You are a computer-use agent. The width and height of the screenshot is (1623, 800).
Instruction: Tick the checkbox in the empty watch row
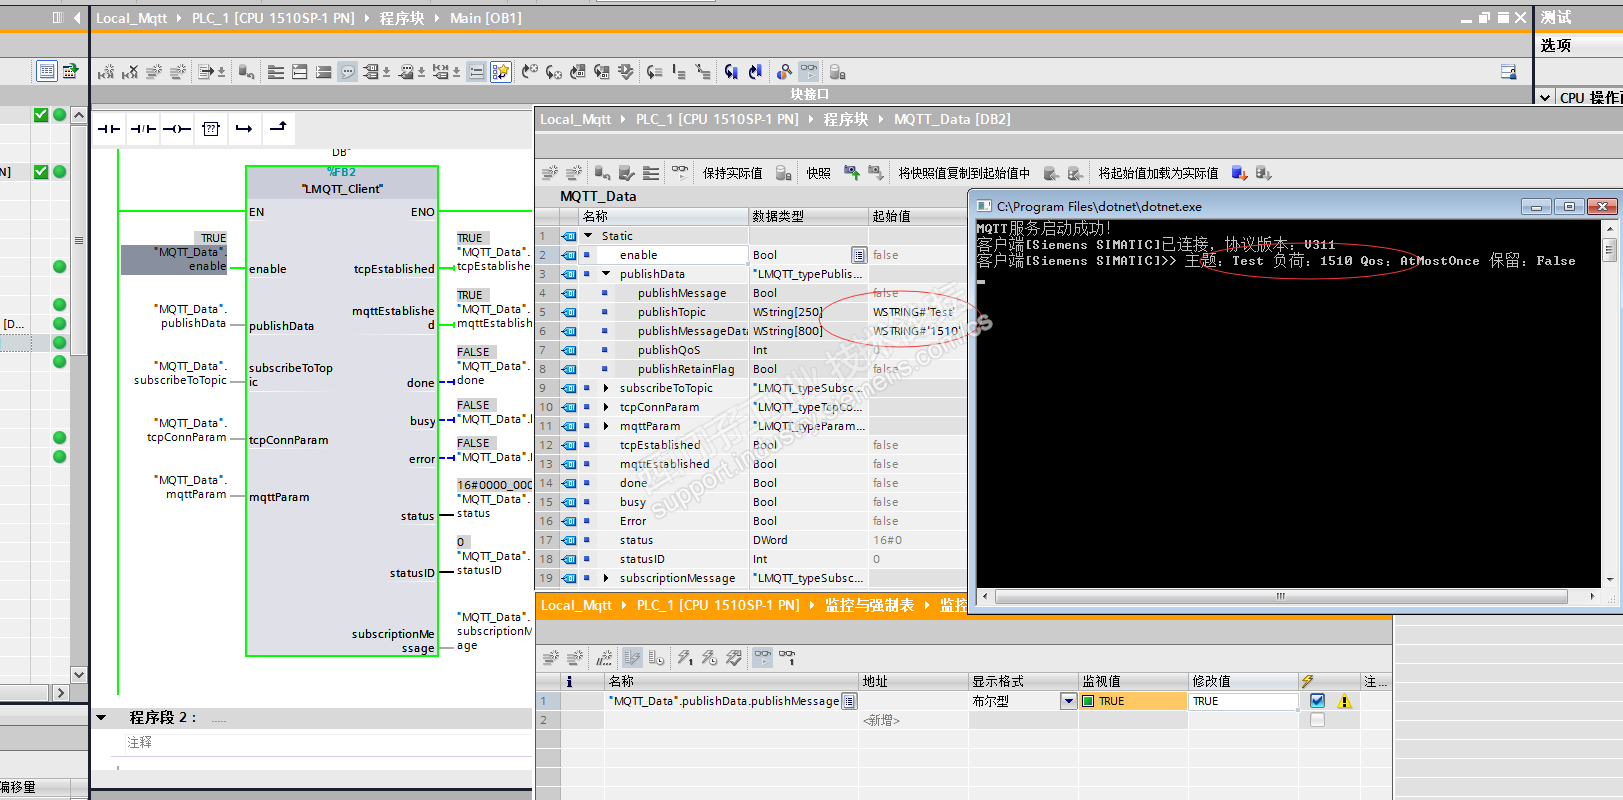click(1317, 720)
